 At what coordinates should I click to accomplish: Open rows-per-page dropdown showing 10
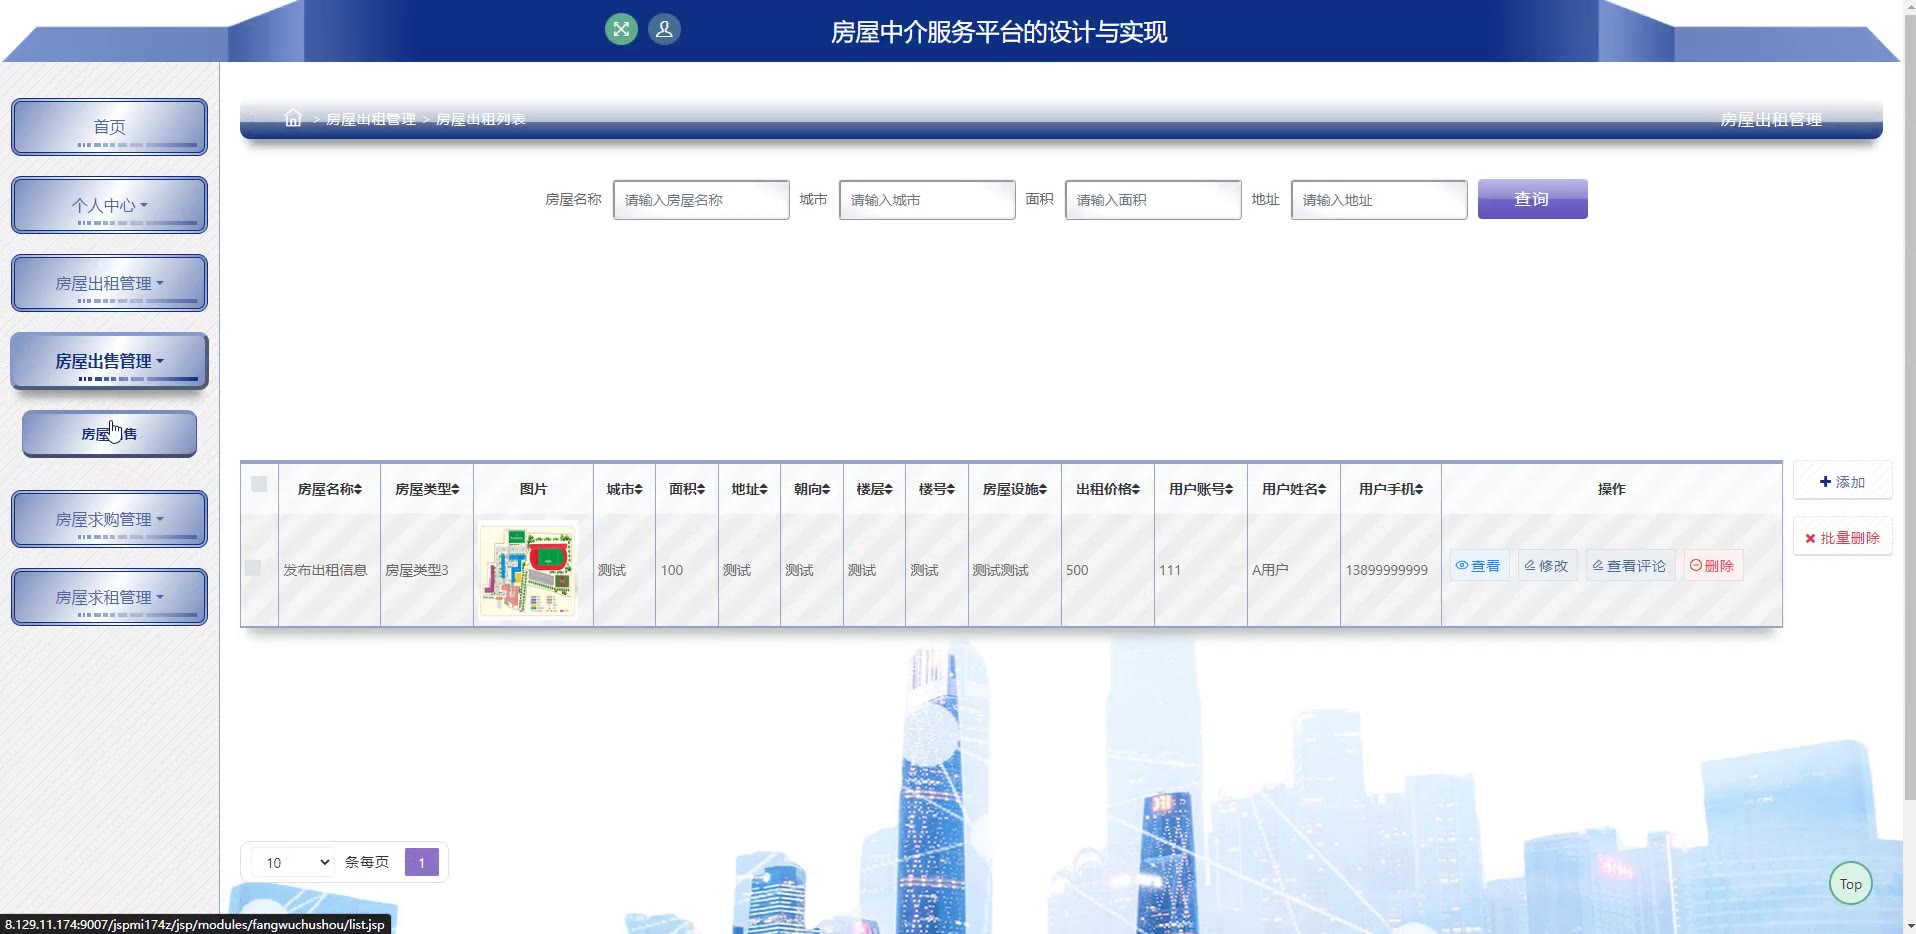coord(293,862)
